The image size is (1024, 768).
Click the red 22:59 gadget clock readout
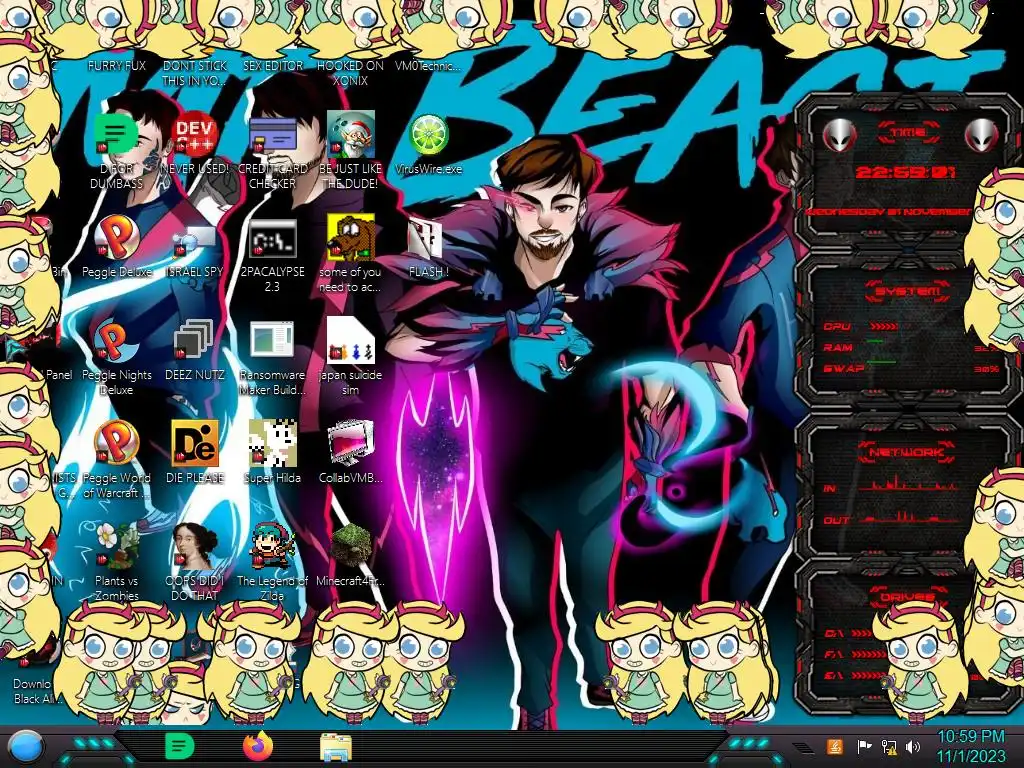point(906,172)
